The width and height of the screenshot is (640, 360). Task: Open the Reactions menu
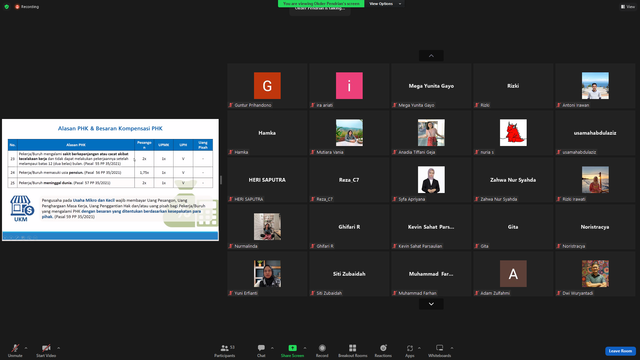(x=383, y=350)
